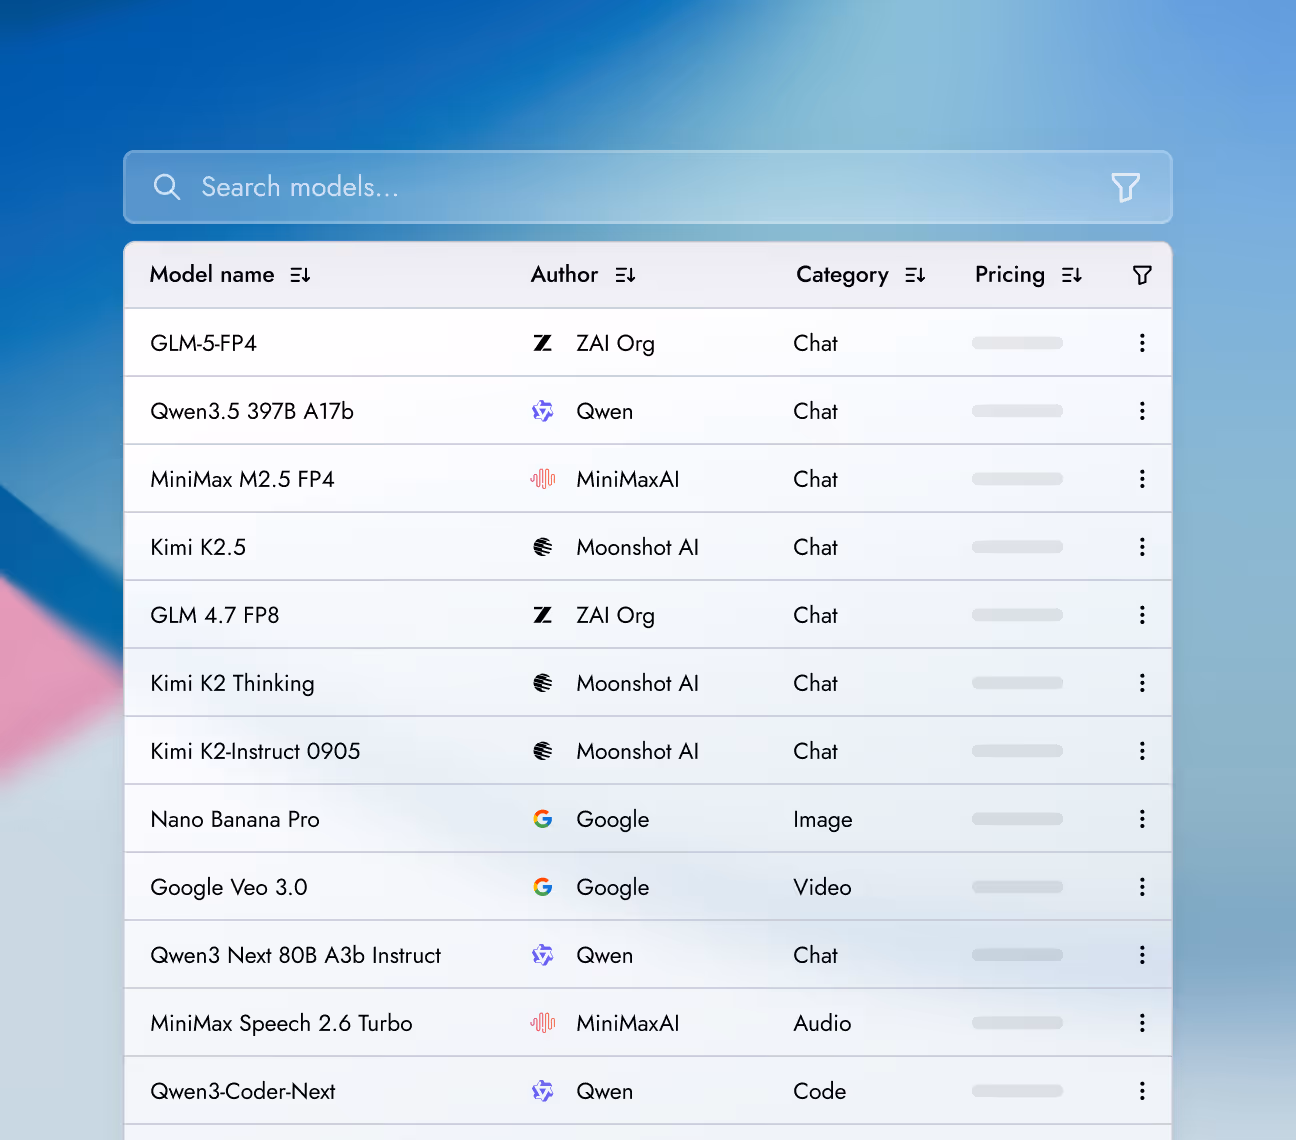Click the Moonshot AI logo in Kimi K2.5 row
Image resolution: width=1296 pixels, height=1140 pixels.
coord(543,547)
